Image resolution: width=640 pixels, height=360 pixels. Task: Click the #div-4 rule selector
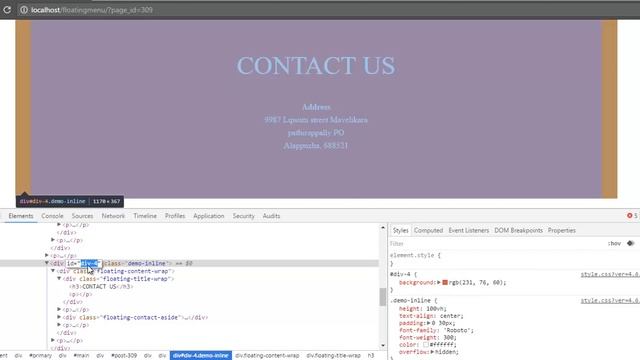coord(400,274)
